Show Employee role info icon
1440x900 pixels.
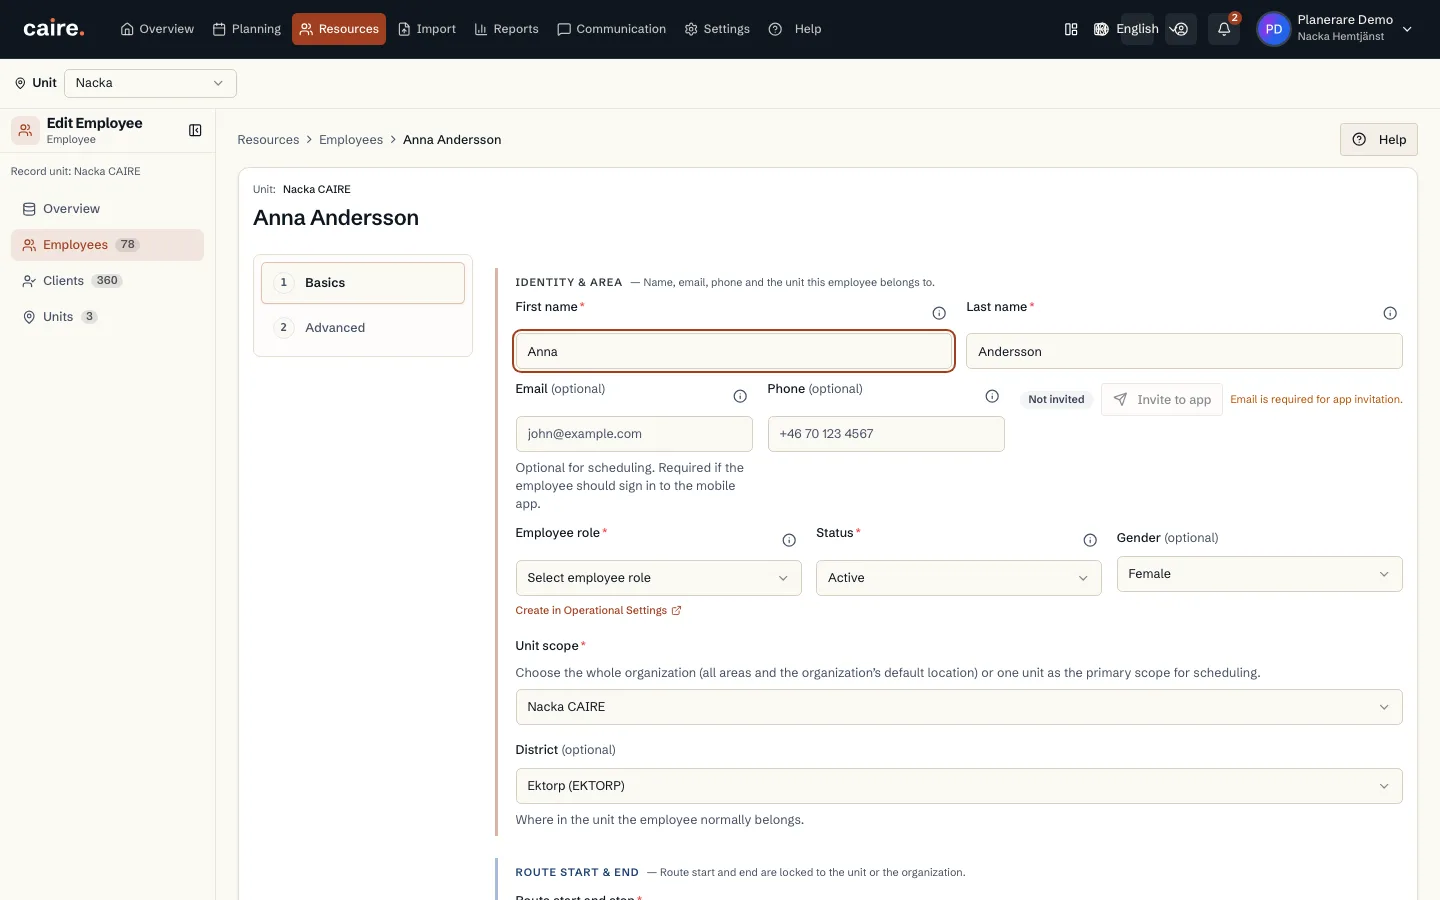click(x=789, y=540)
